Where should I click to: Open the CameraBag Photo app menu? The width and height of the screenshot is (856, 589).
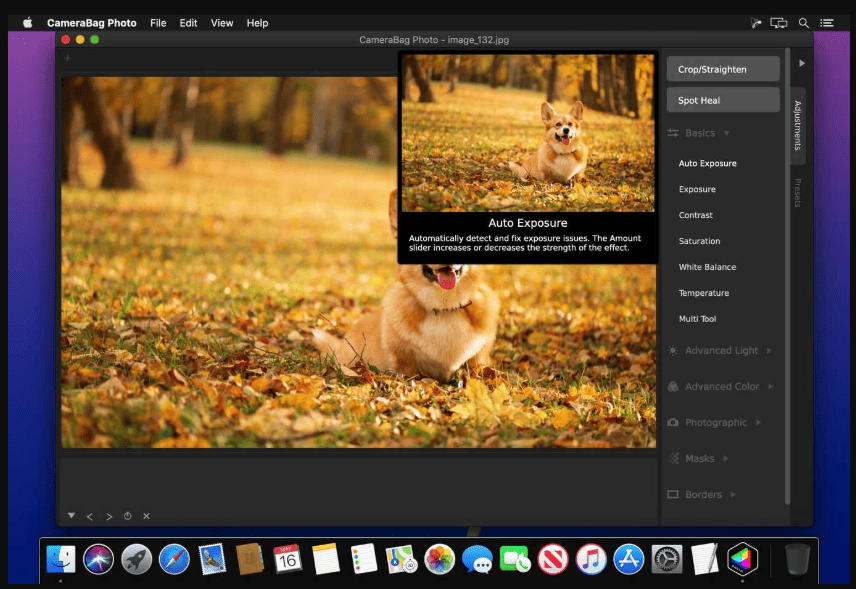click(92, 23)
